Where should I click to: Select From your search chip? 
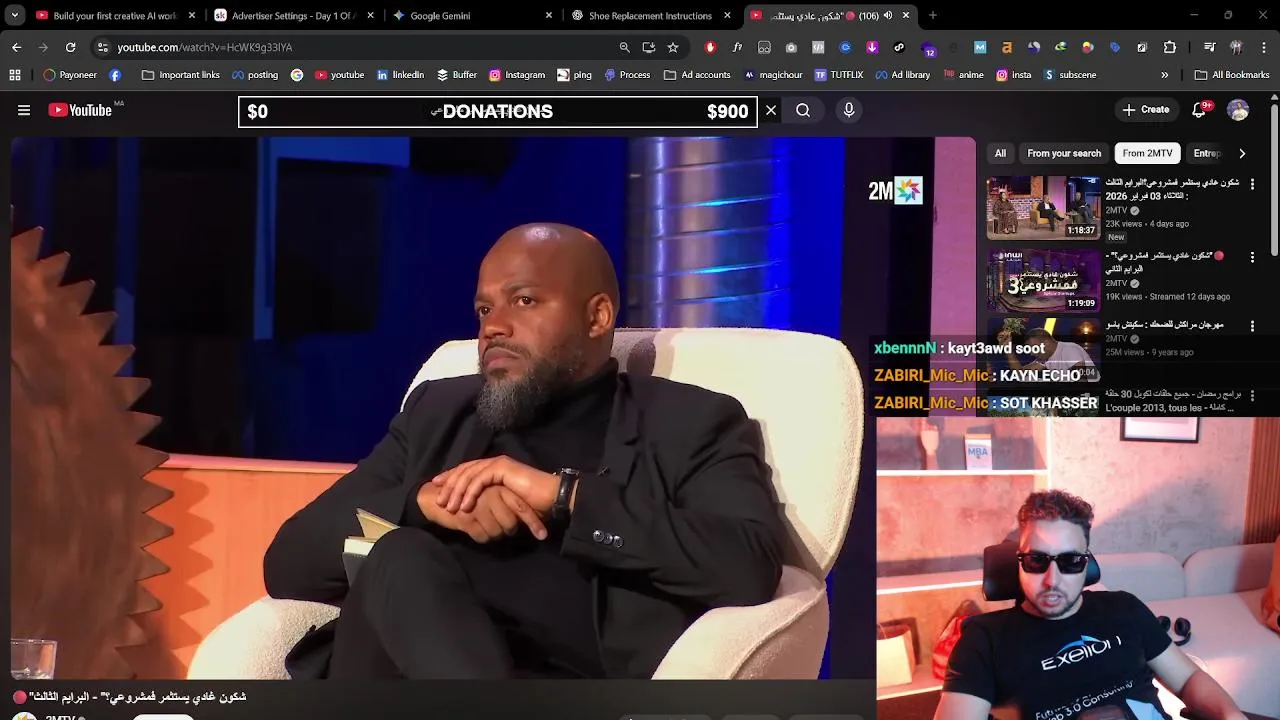[1064, 153]
